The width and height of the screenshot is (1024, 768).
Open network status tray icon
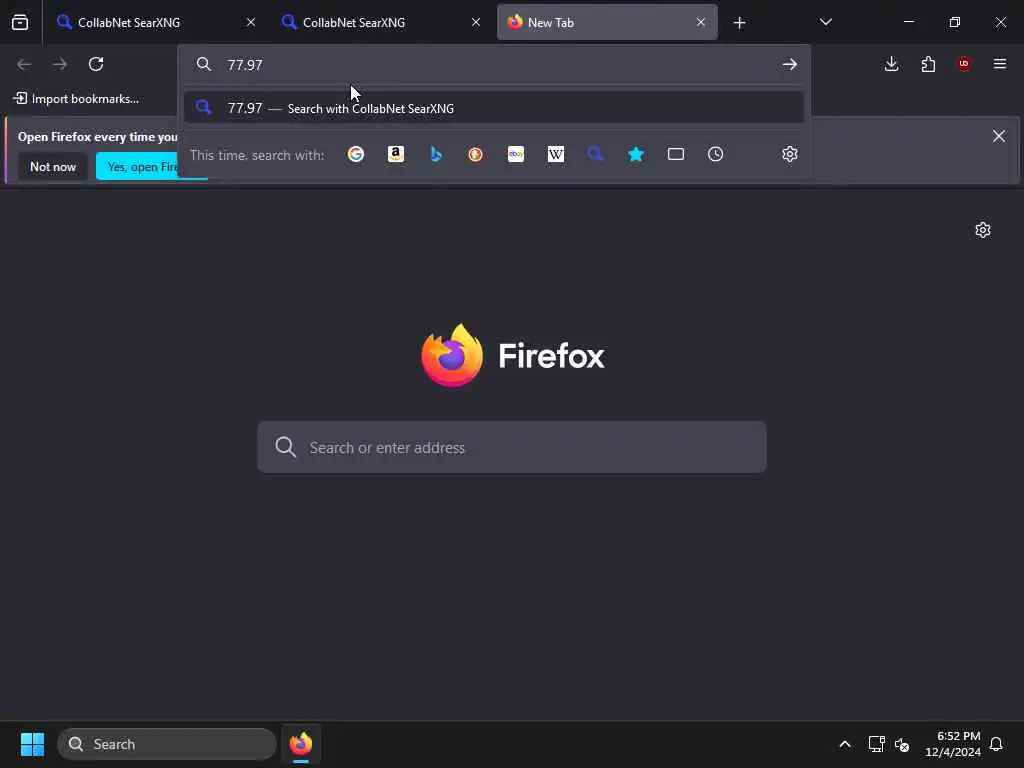tap(876, 744)
